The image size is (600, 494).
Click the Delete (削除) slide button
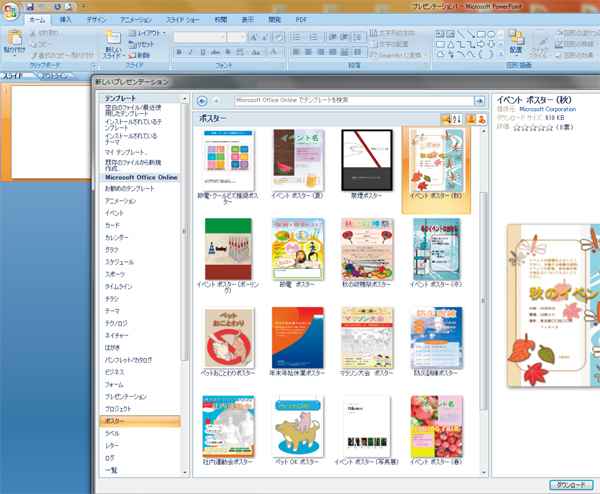(x=139, y=55)
